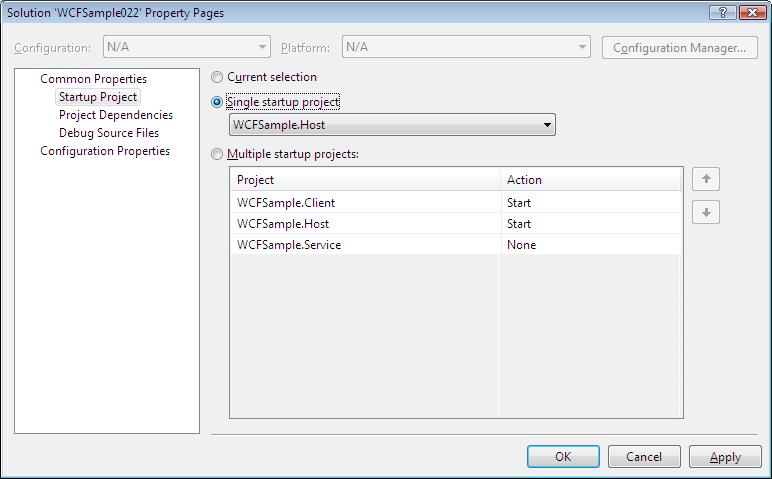Viewport: 772px width, 479px height.
Task: Click the move down arrow button
Action: coord(706,212)
